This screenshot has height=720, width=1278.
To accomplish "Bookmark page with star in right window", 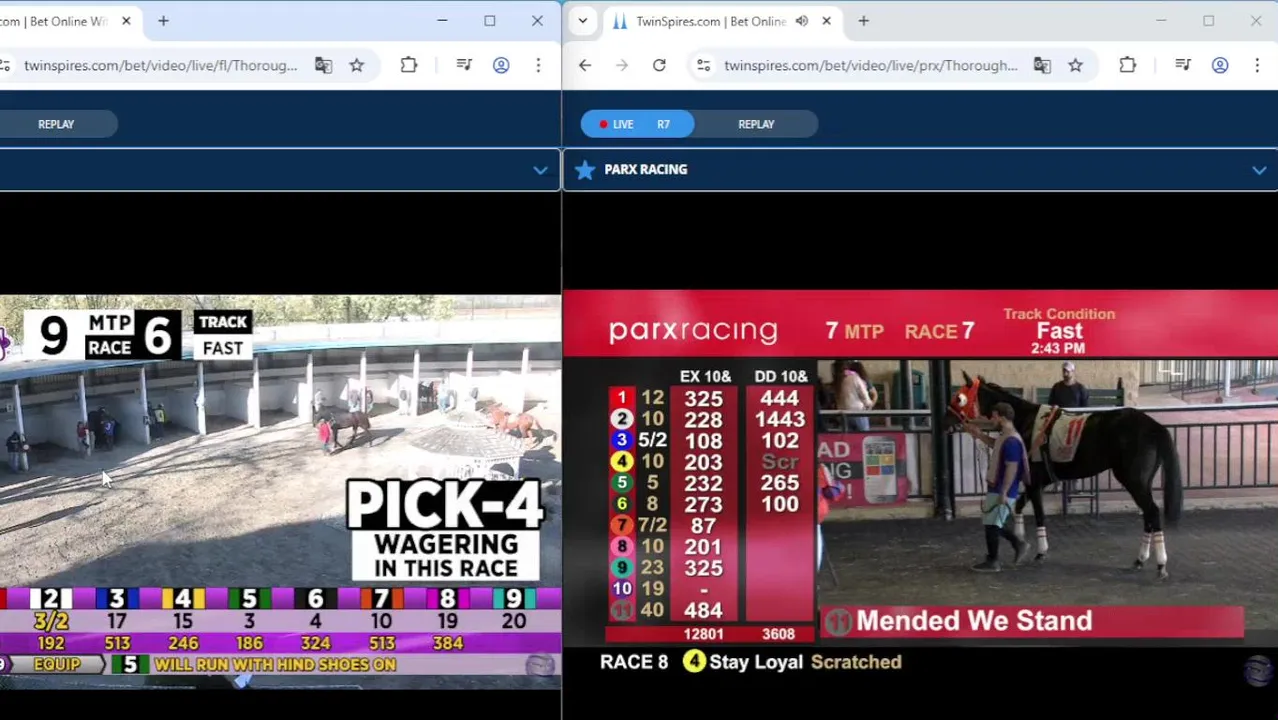I will (x=1076, y=65).
